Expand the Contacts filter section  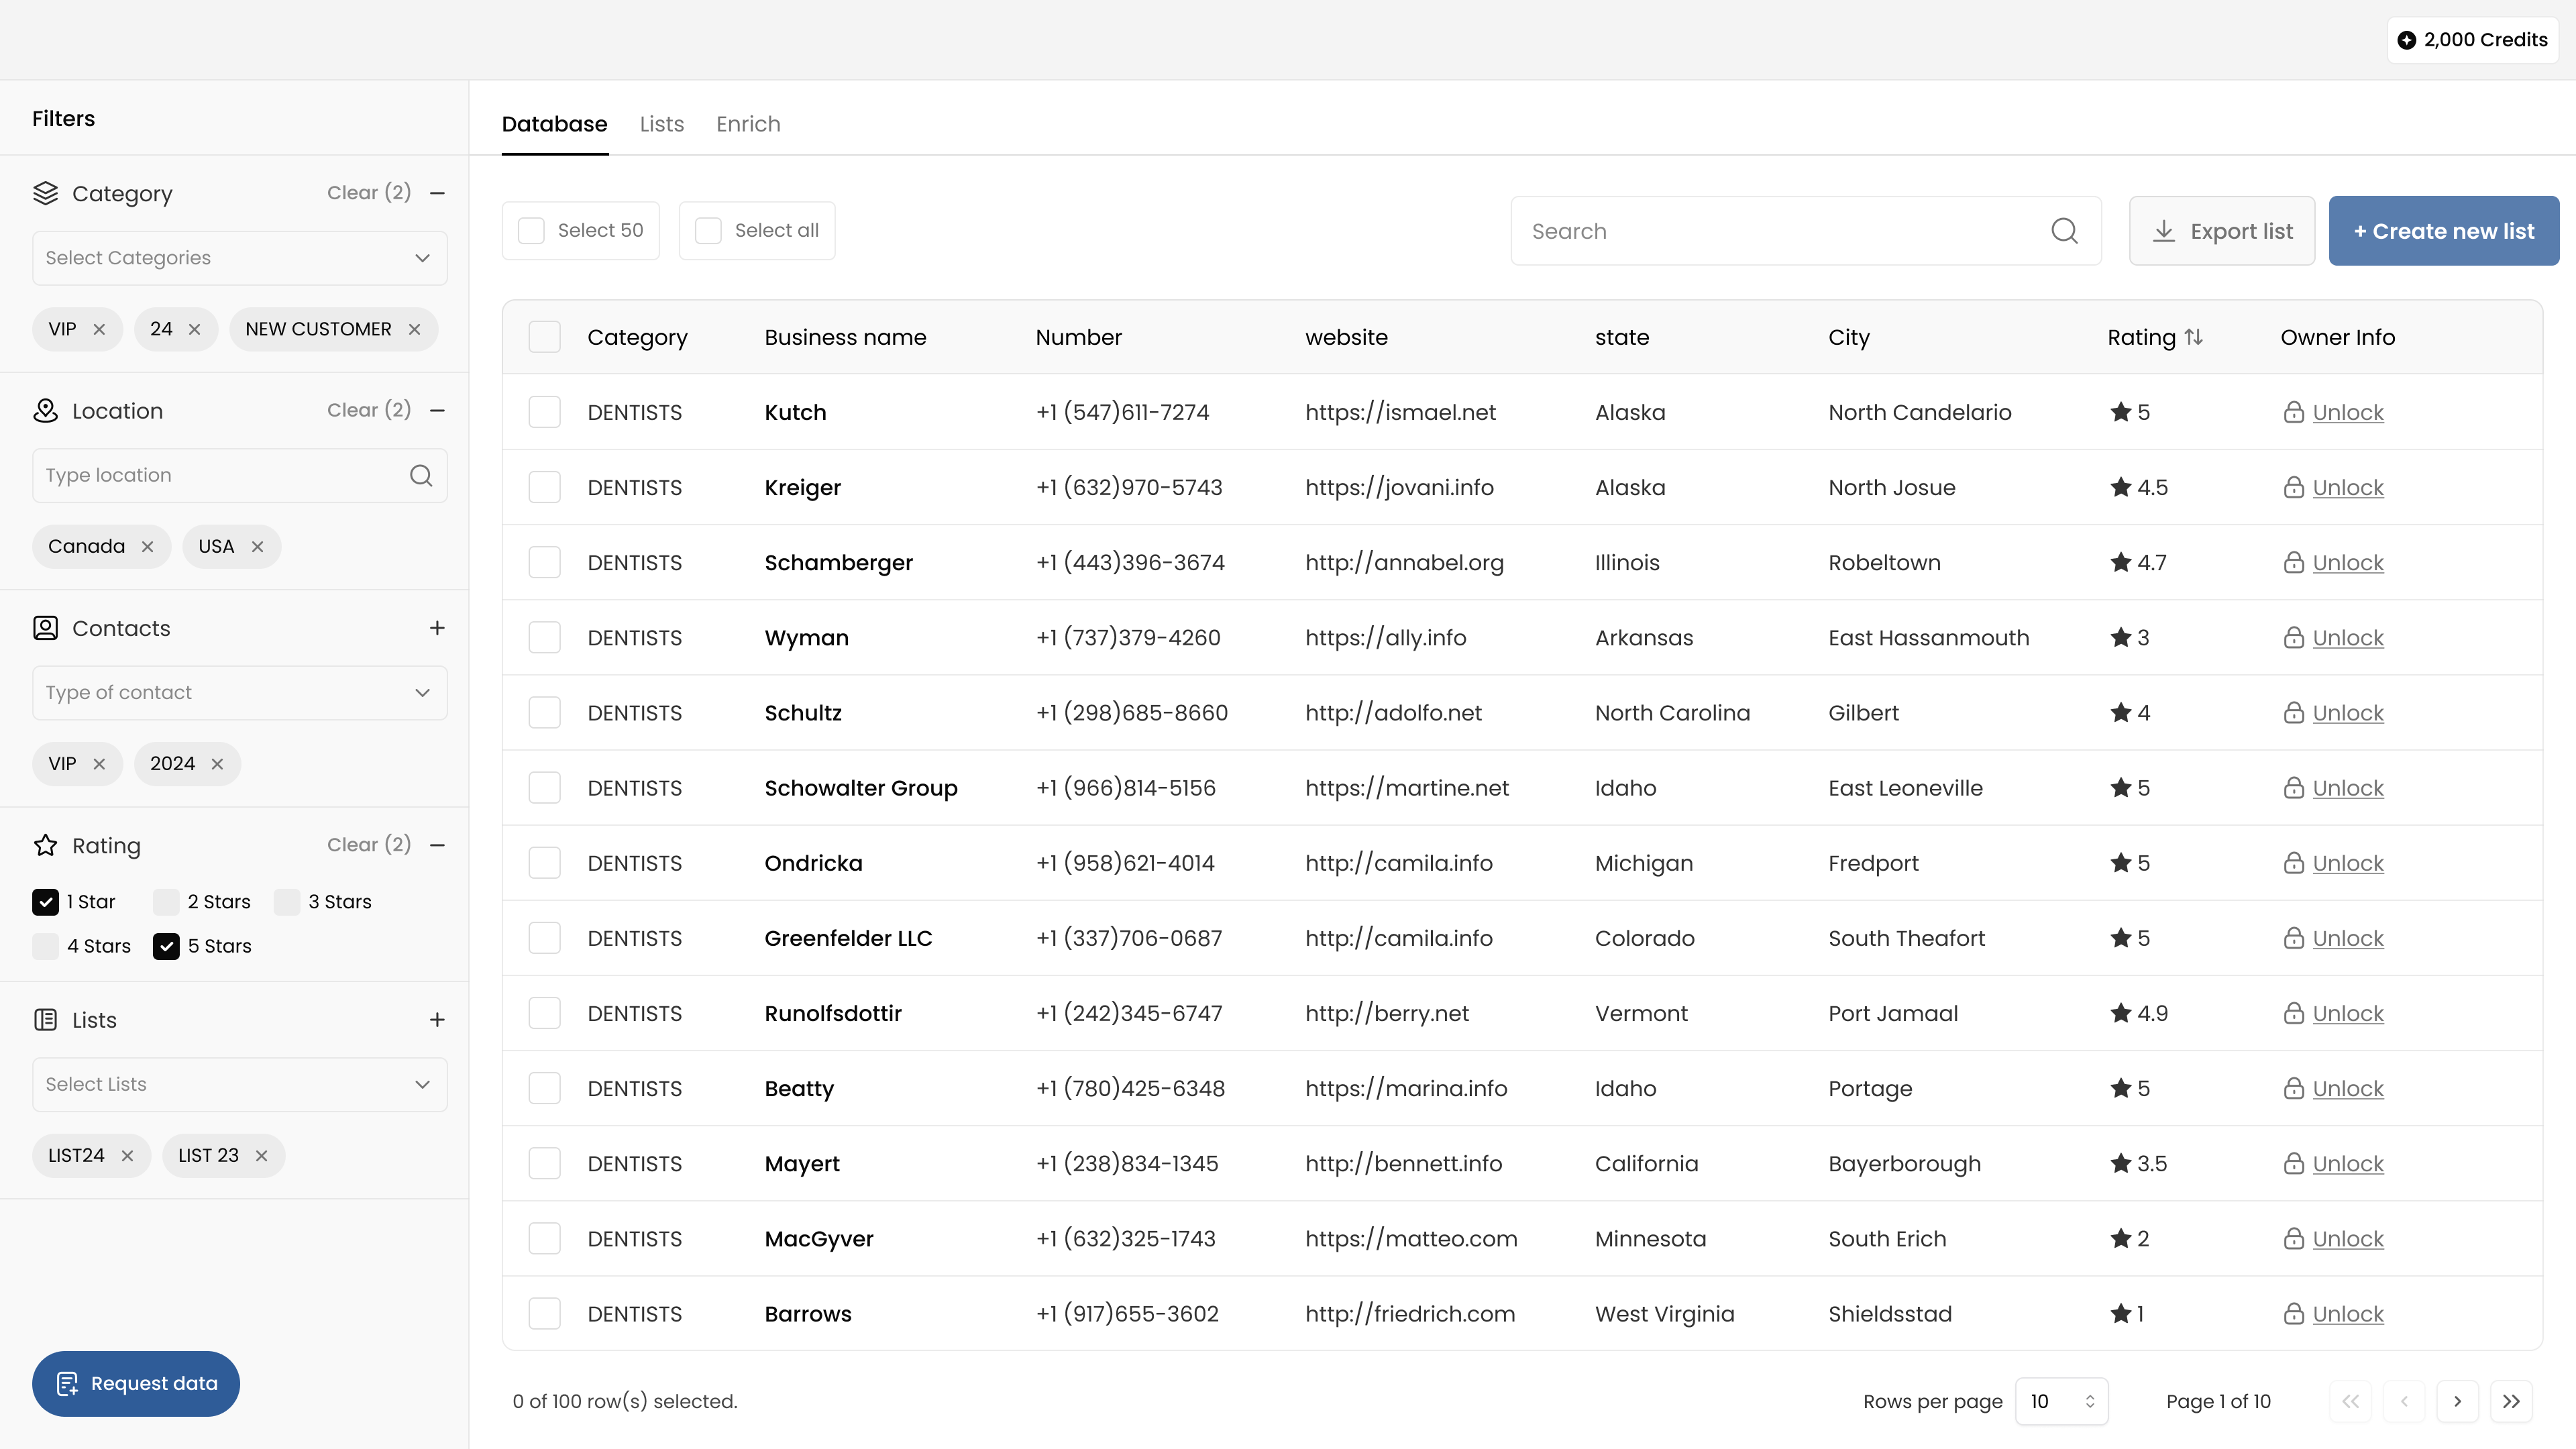[x=437, y=628]
